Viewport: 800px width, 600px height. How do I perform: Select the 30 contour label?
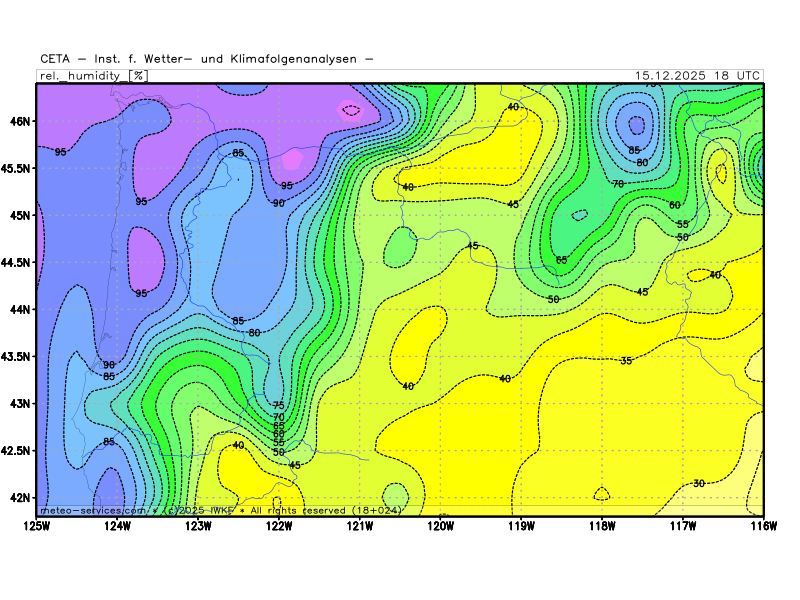click(x=699, y=483)
